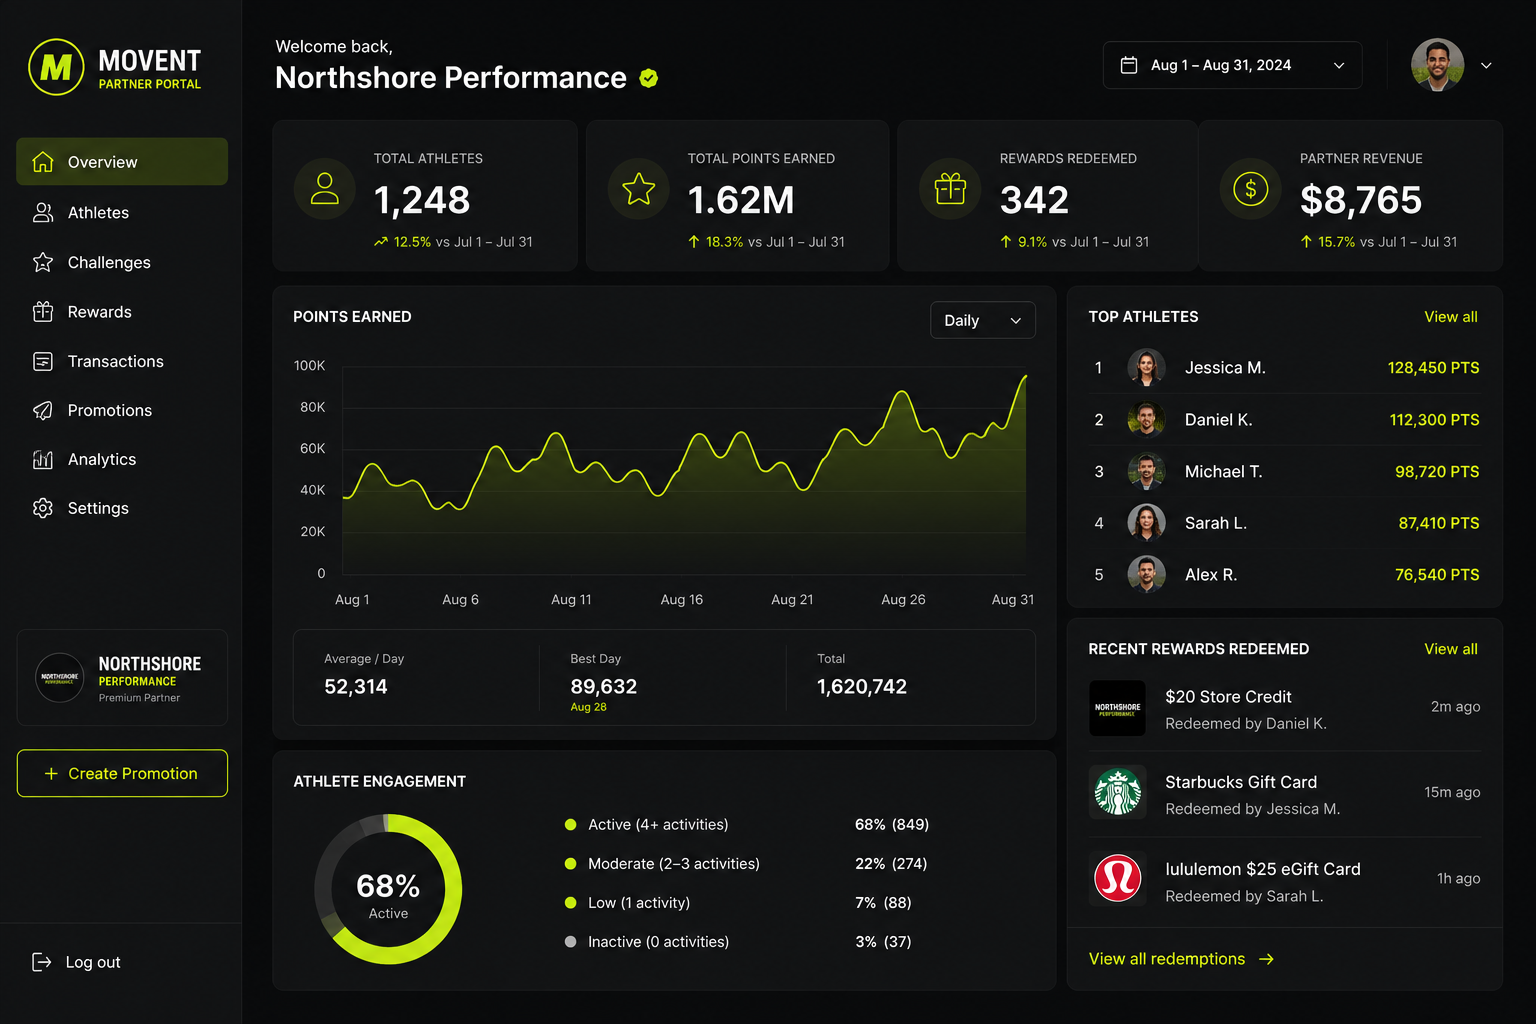Click the Challenges star icon in sidebar

(x=43, y=262)
